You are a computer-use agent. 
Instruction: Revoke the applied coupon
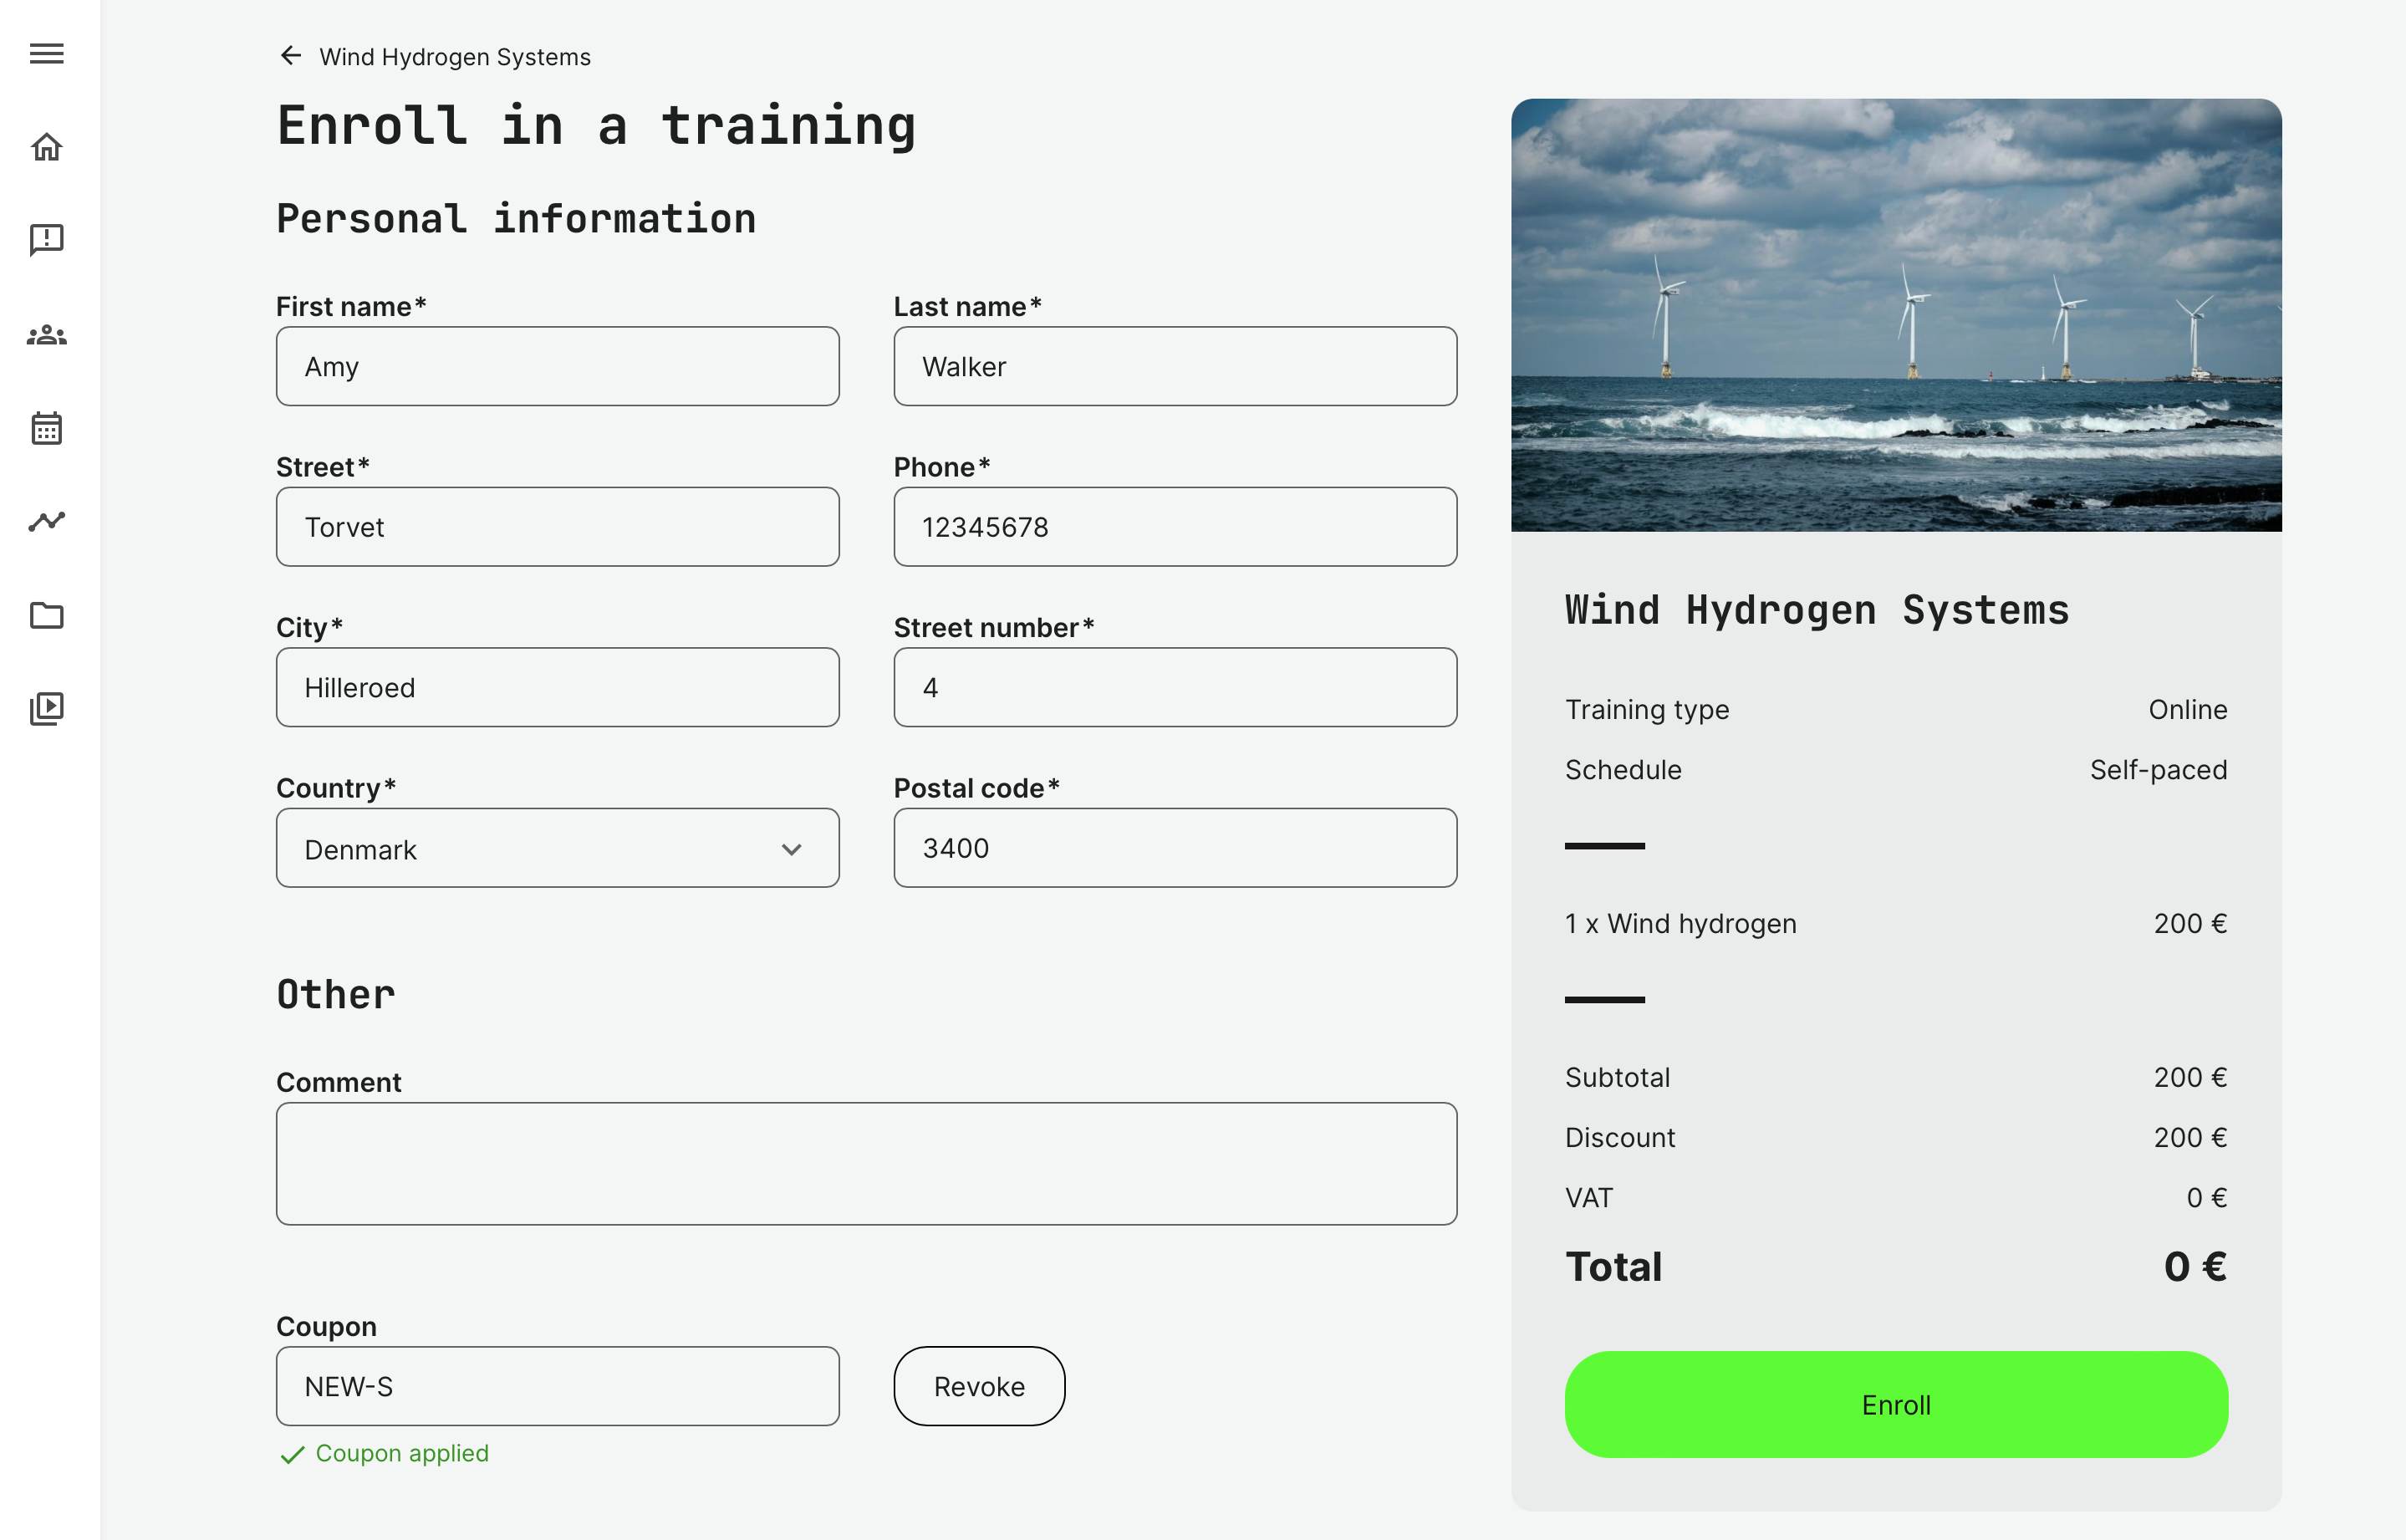[x=978, y=1385]
